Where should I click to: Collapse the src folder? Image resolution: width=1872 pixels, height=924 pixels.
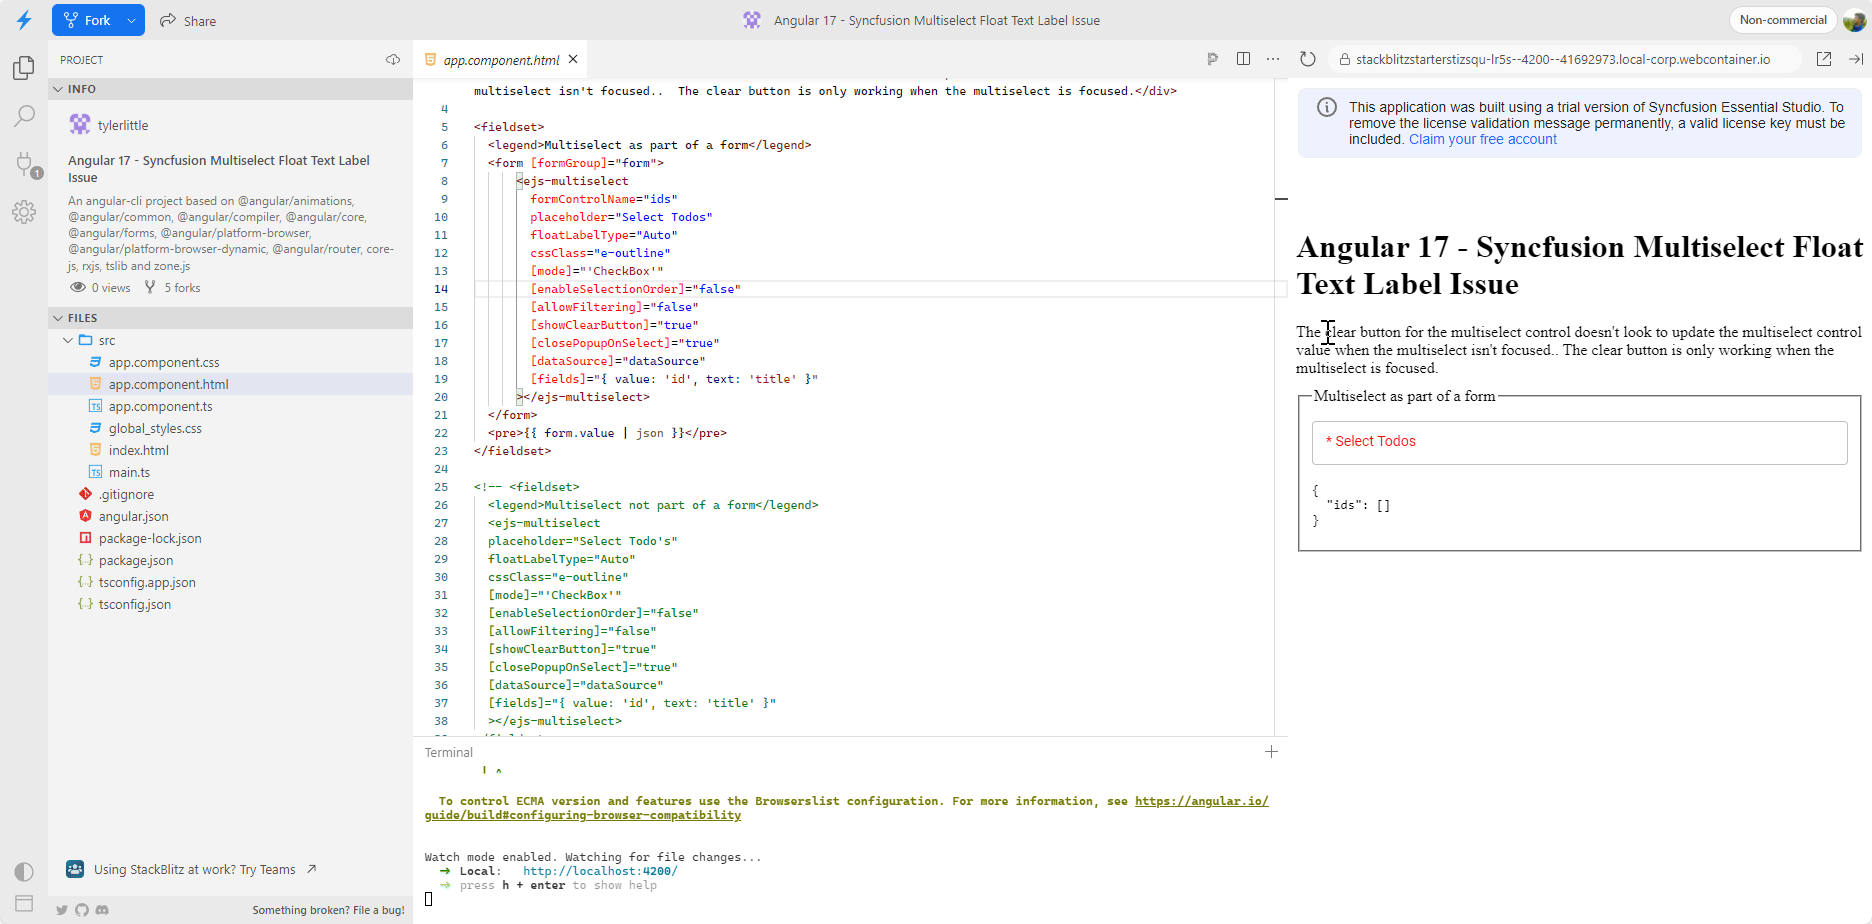68,340
